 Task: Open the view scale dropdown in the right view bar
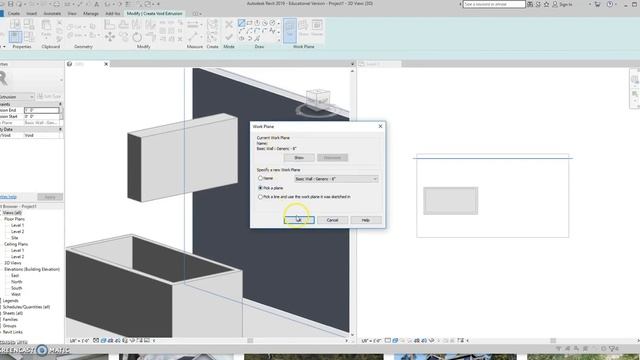point(371,340)
